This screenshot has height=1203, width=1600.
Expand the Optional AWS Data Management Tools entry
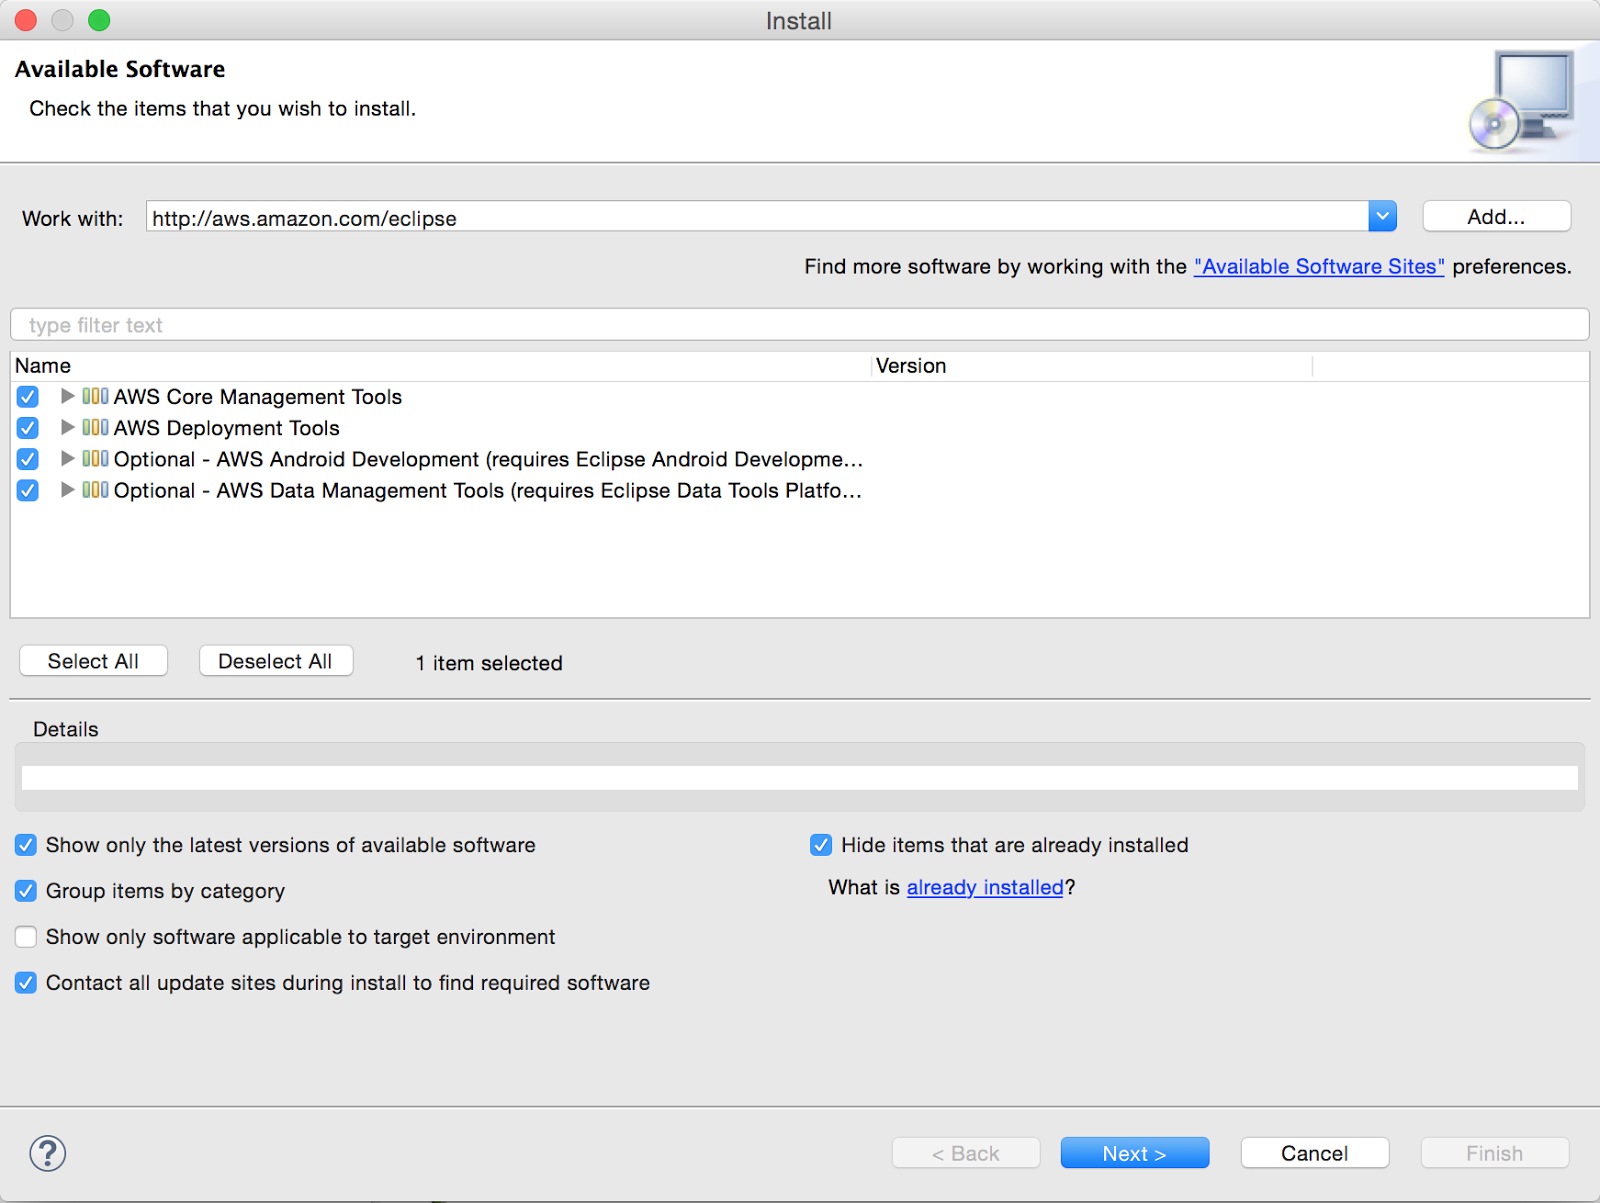[66, 490]
